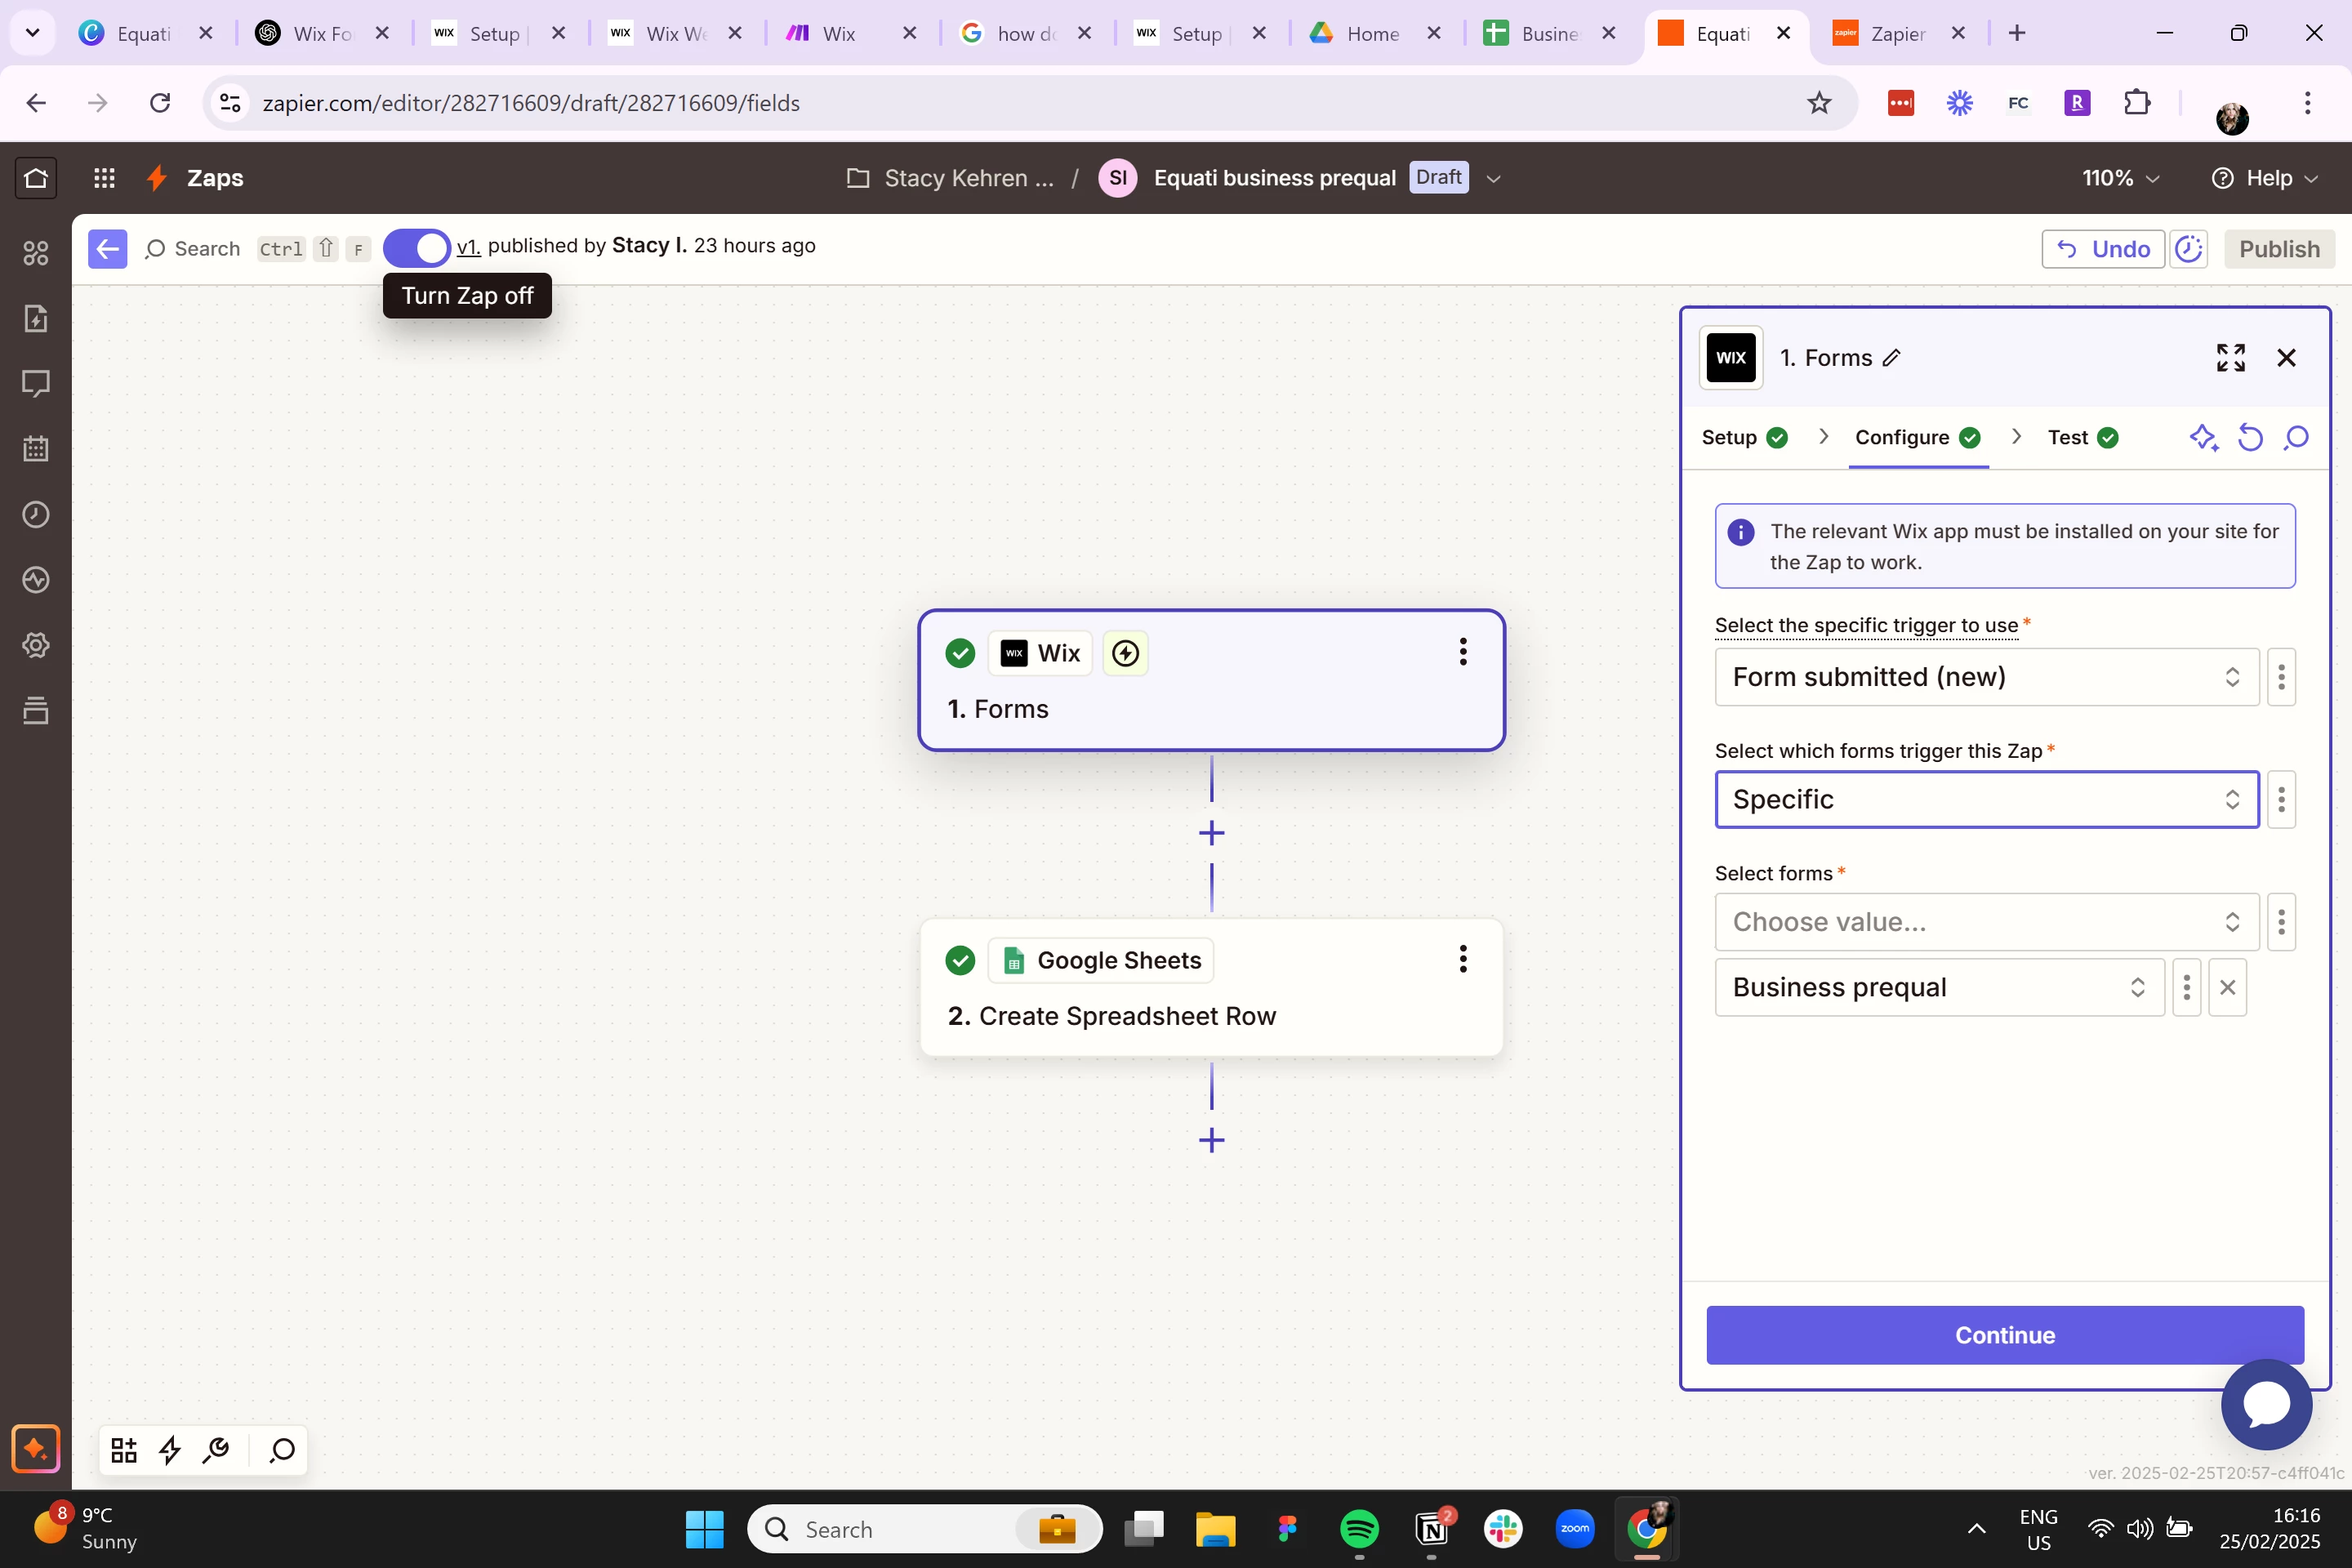Open a new browser tab

coord(2017,33)
